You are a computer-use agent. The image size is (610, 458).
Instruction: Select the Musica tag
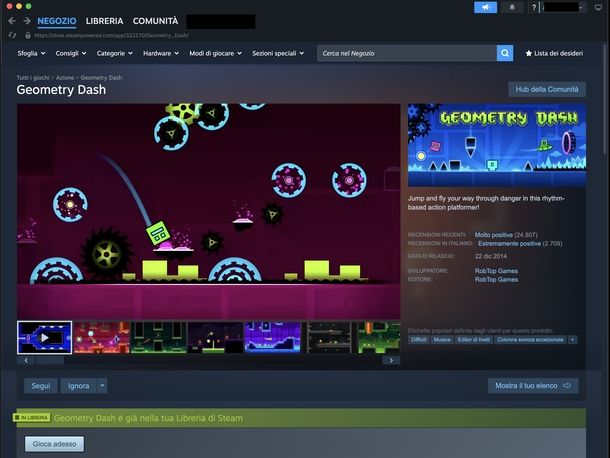click(442, 340)
